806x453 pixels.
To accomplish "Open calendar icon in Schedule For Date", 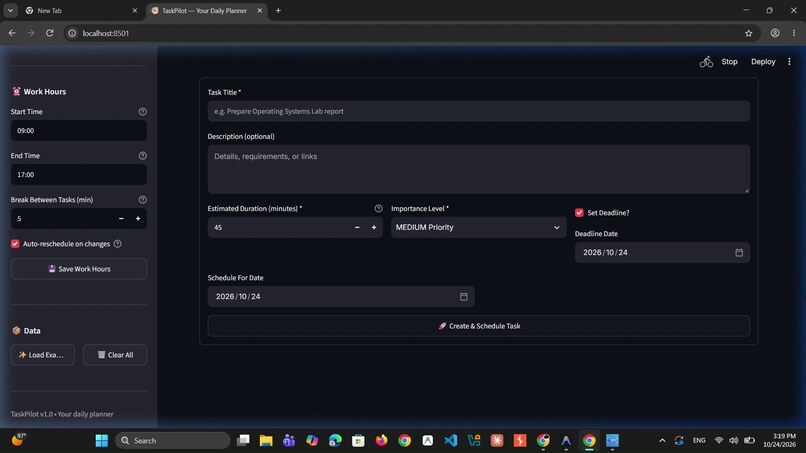I will point(464,297).
